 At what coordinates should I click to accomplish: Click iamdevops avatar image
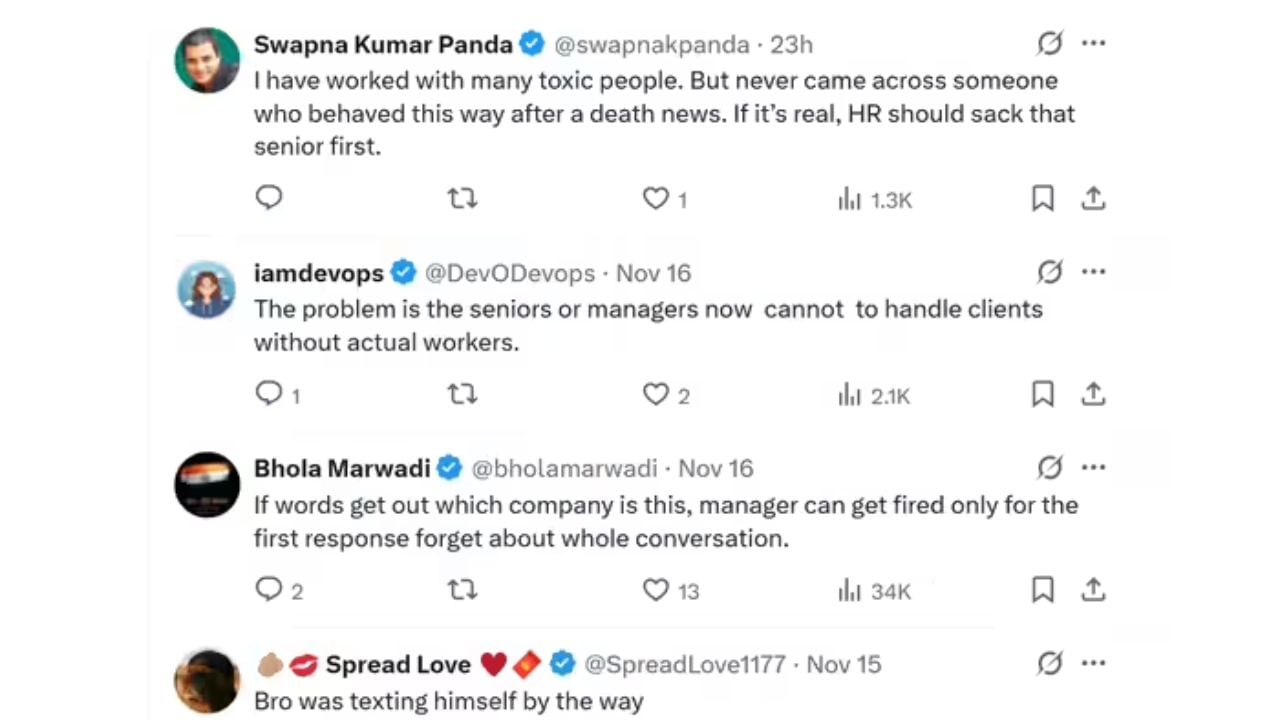pos(207,289)
